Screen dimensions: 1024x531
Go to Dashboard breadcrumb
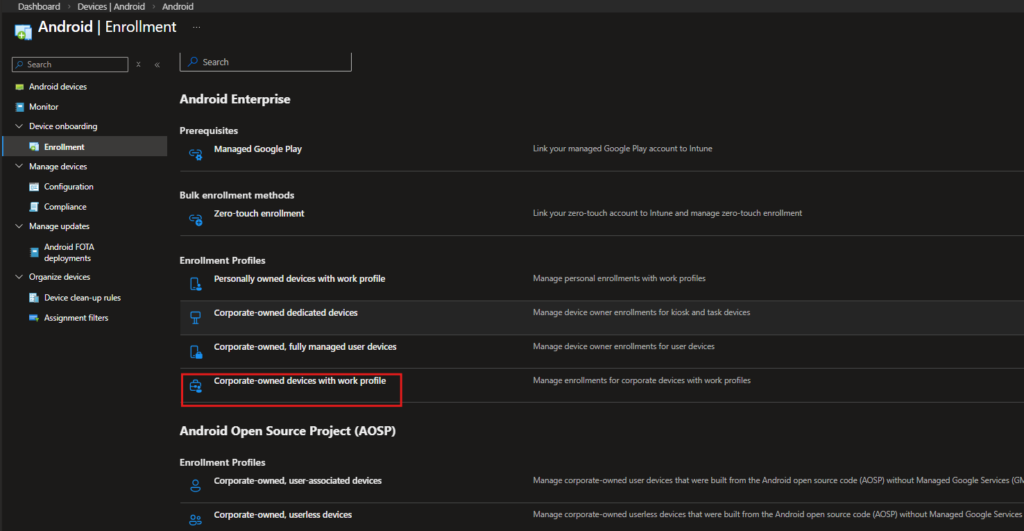[x=39, y=7]
